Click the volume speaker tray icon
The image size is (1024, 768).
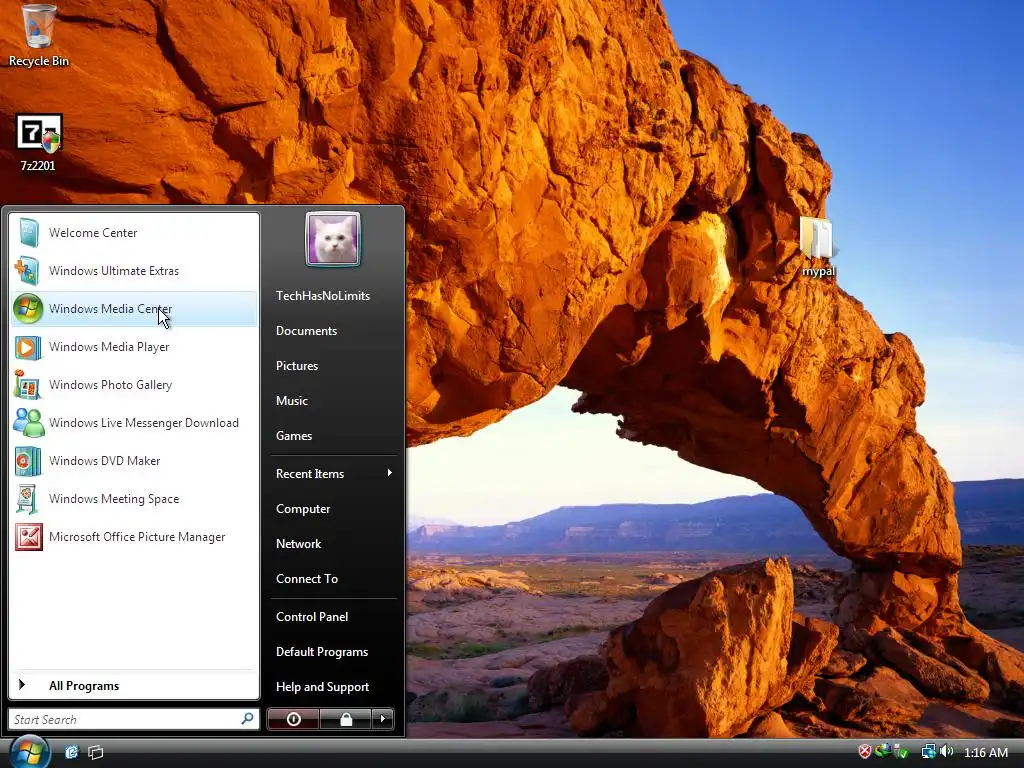click(x=947, y=752)
